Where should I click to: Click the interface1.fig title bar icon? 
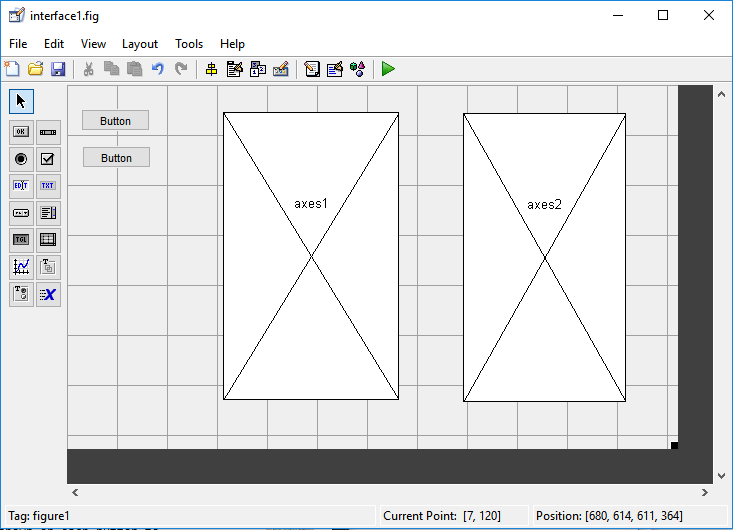16,16
